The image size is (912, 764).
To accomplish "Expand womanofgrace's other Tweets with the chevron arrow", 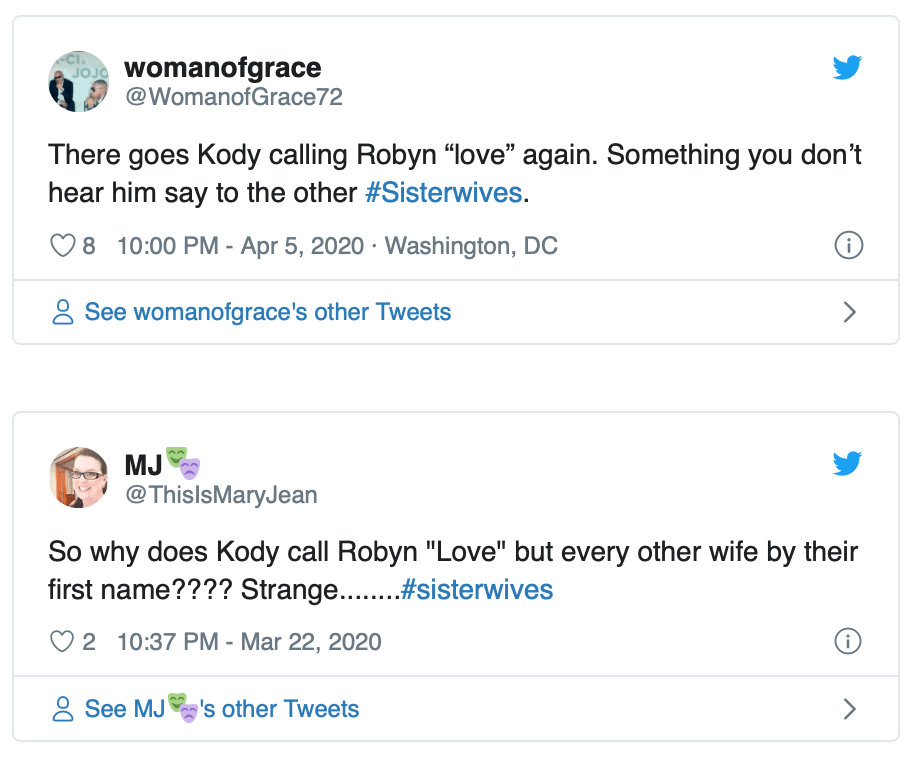I will click(x=850, y=312).
